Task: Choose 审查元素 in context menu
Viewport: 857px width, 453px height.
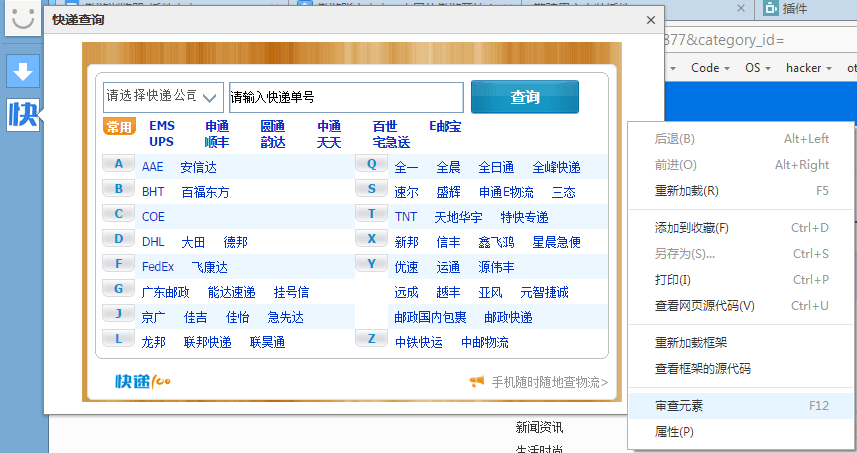Action: click(741, 406)
